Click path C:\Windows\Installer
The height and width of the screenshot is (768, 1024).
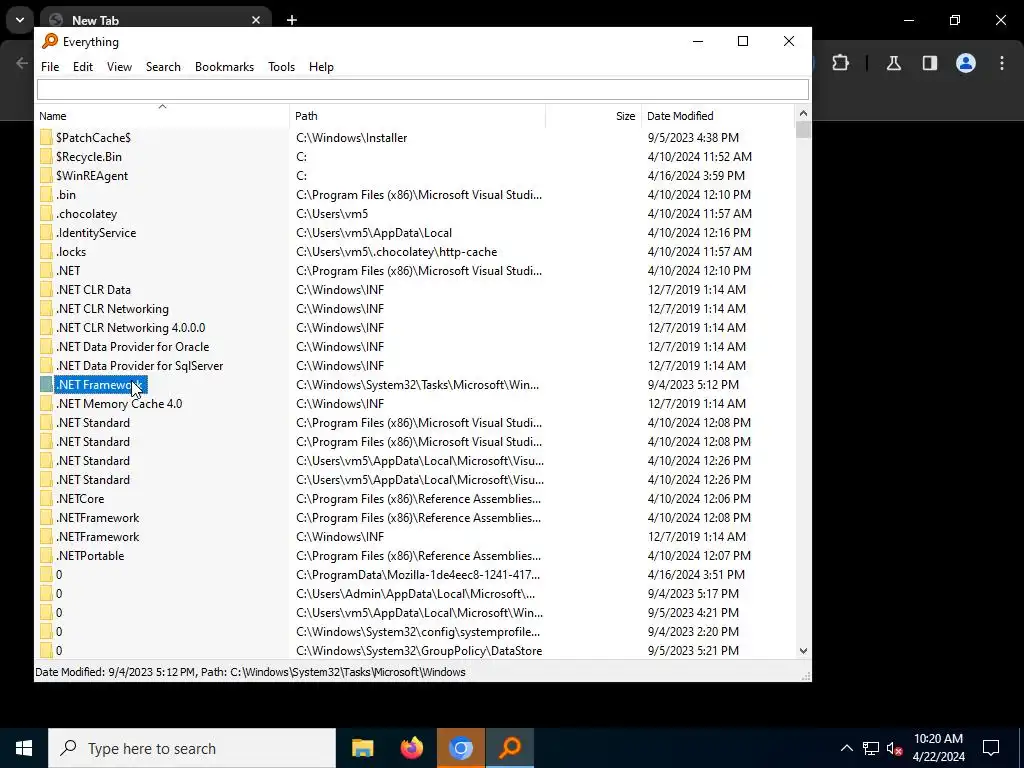pos(351,138)
